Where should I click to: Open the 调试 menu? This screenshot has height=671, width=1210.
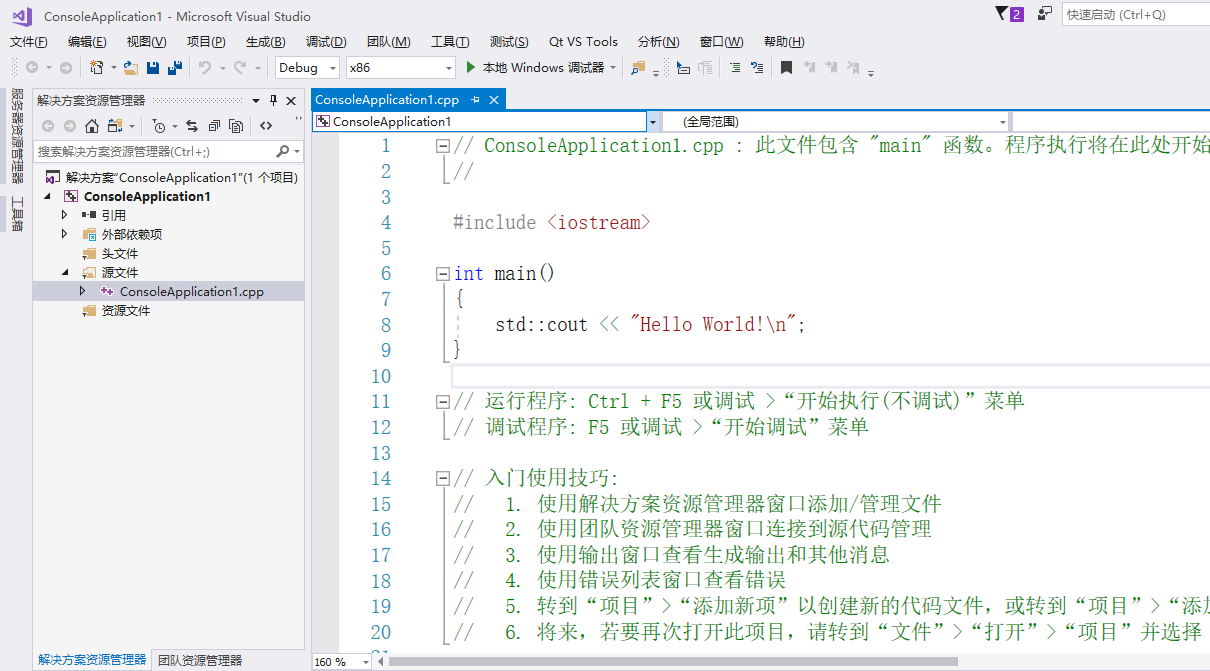[x=325, y=41]
